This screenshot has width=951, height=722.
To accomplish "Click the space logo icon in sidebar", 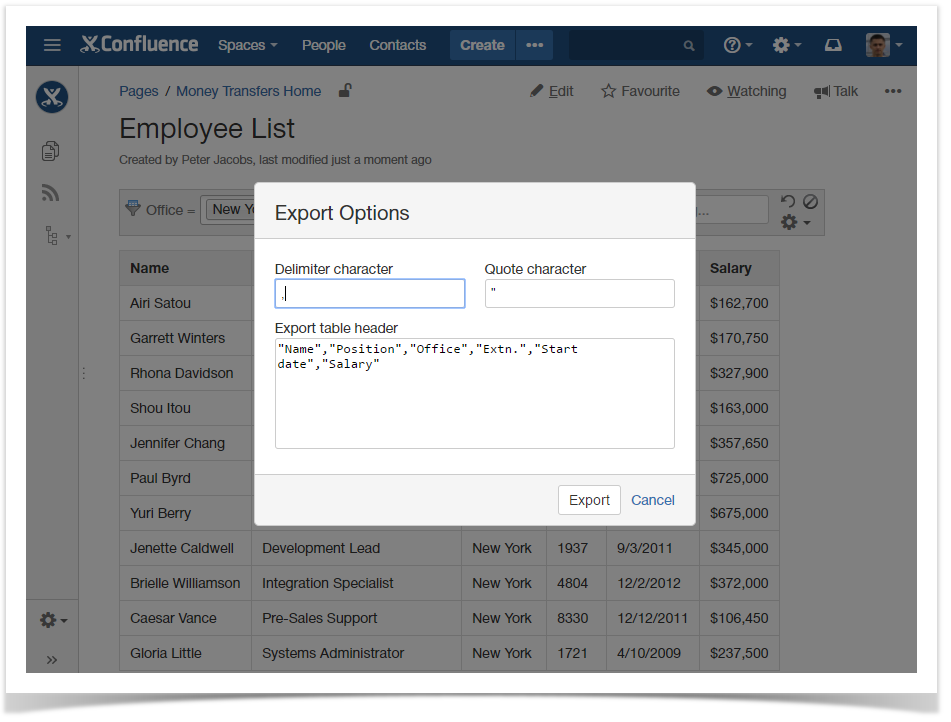I will (51, 97).
